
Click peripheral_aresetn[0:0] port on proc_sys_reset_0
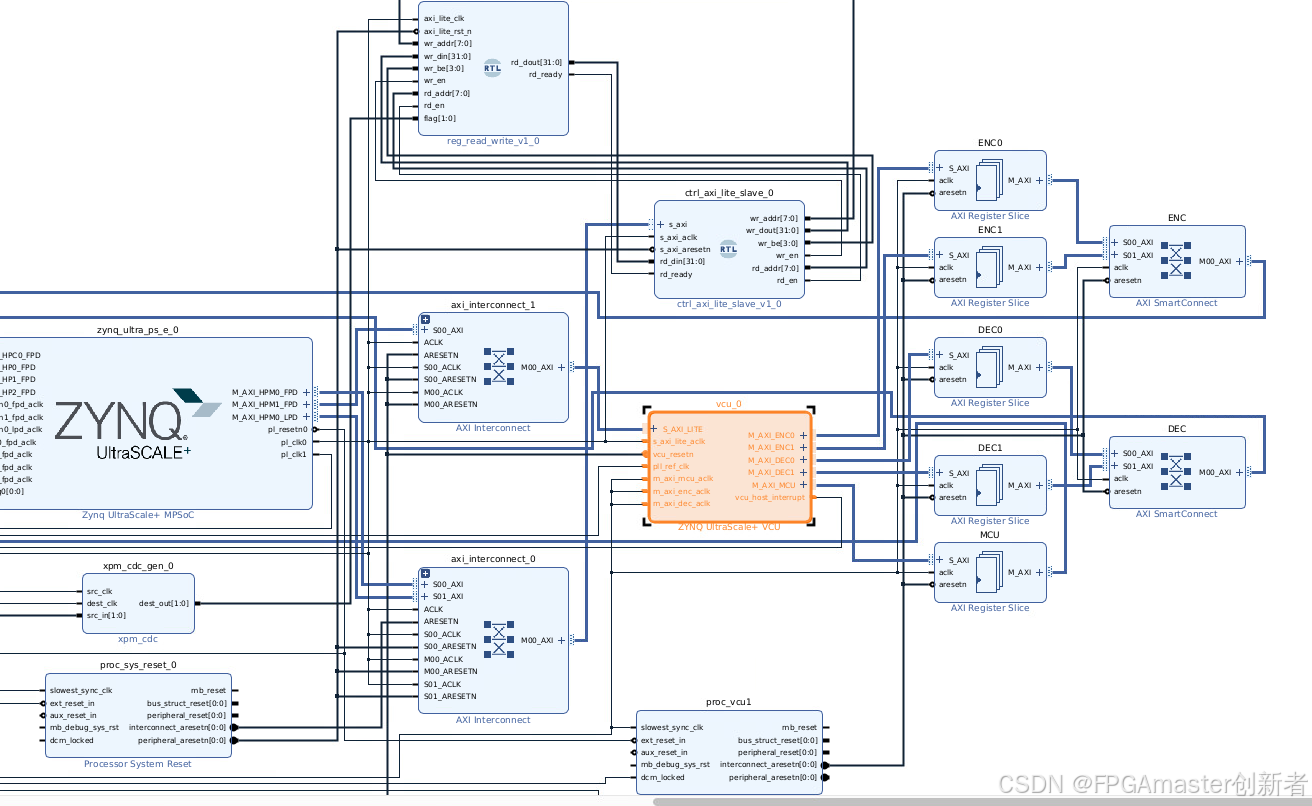pos(183,740)
